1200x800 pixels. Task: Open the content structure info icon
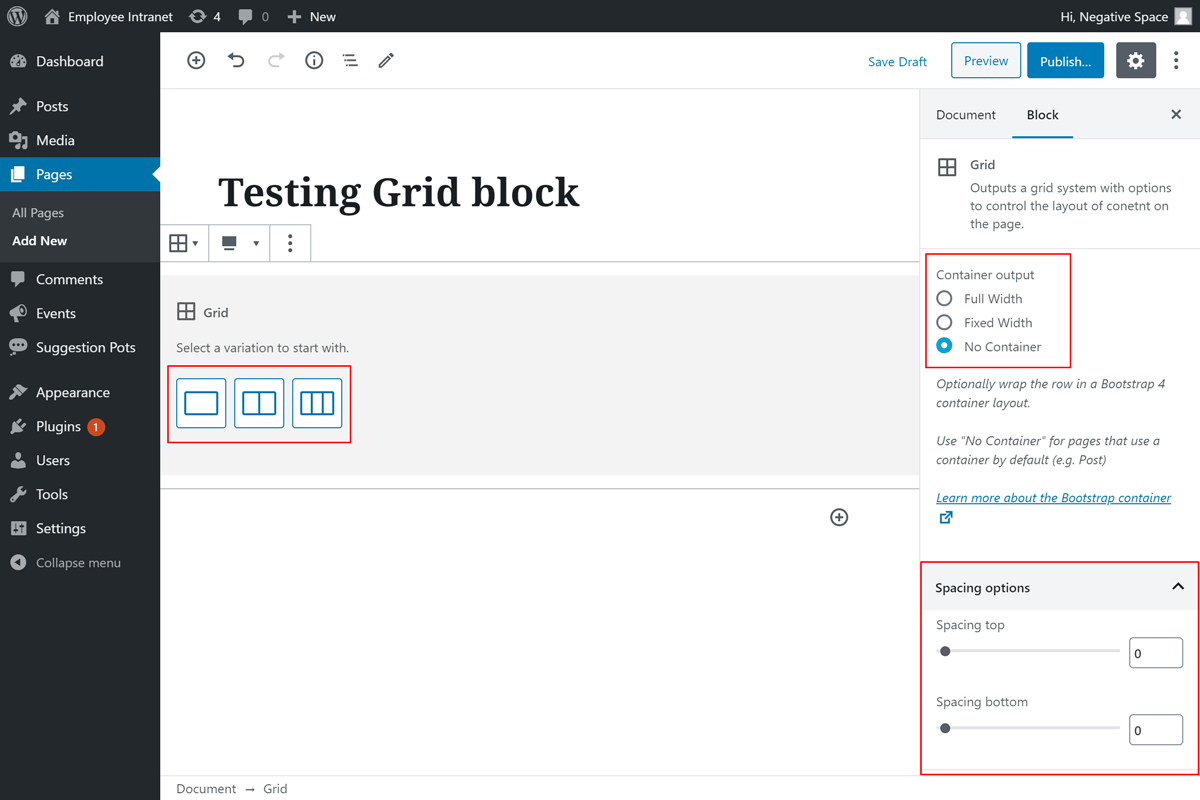tap(314, 61)
